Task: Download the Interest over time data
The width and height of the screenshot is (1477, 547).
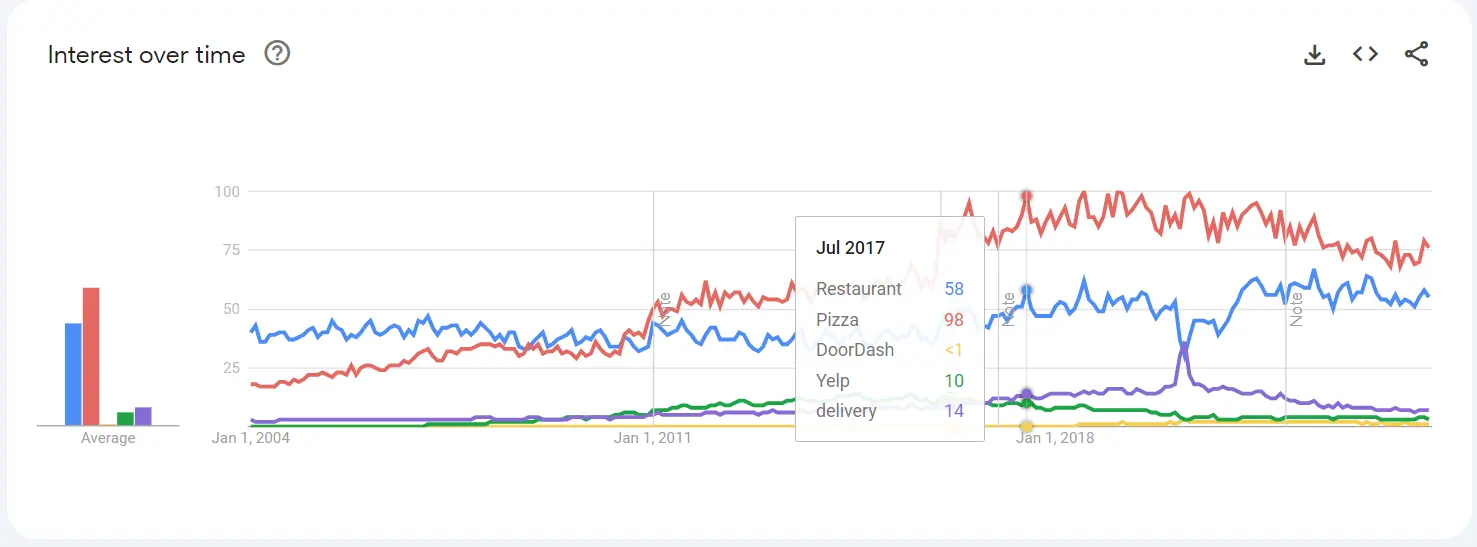Action: pos(1314,55)
